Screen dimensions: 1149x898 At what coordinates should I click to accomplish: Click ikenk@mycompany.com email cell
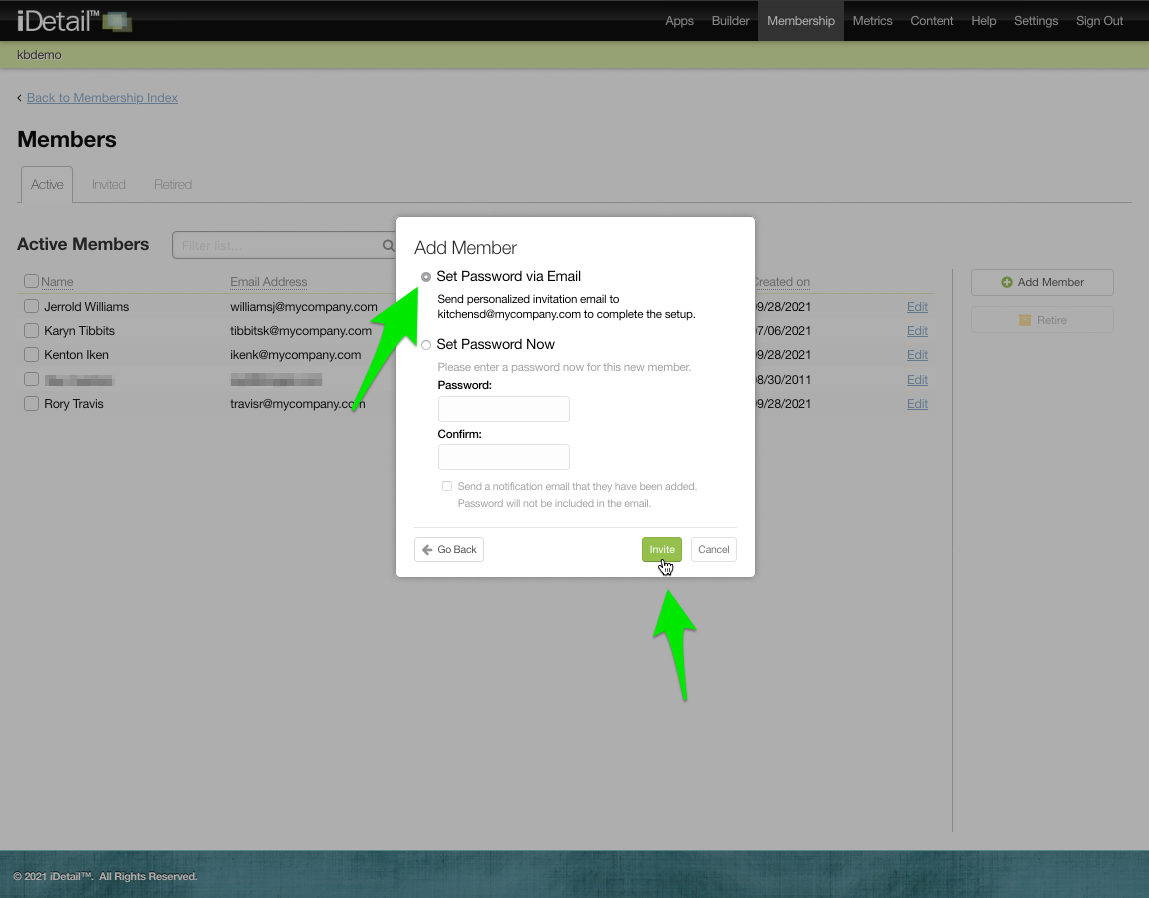click(295, 355)
